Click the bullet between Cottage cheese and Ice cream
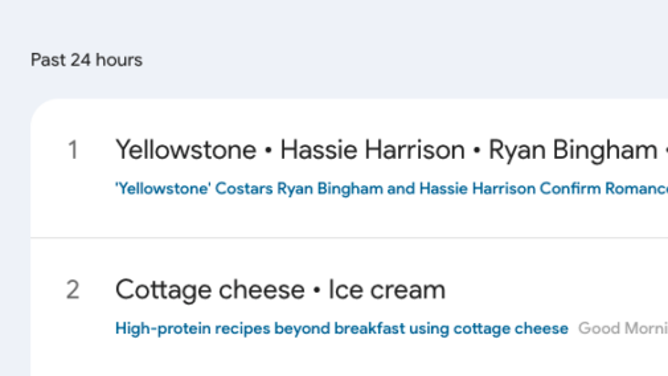This screenshot has height=376, width=668. tap(317, 290)
